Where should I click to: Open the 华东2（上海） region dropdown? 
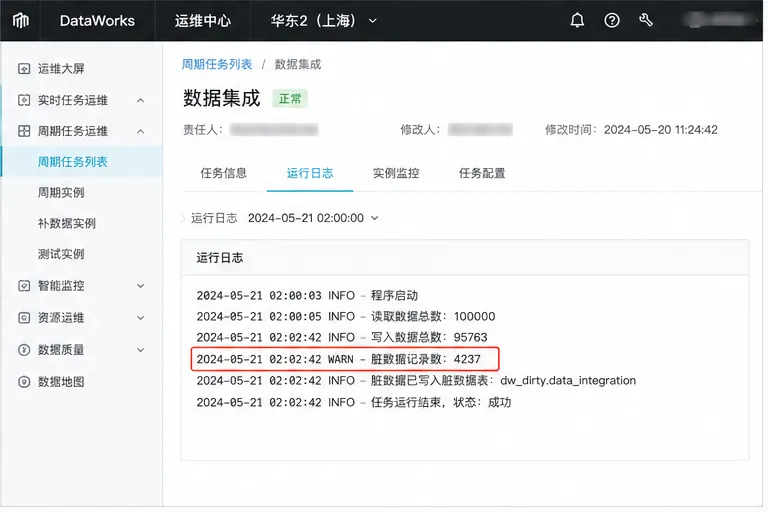click(323, 21)
